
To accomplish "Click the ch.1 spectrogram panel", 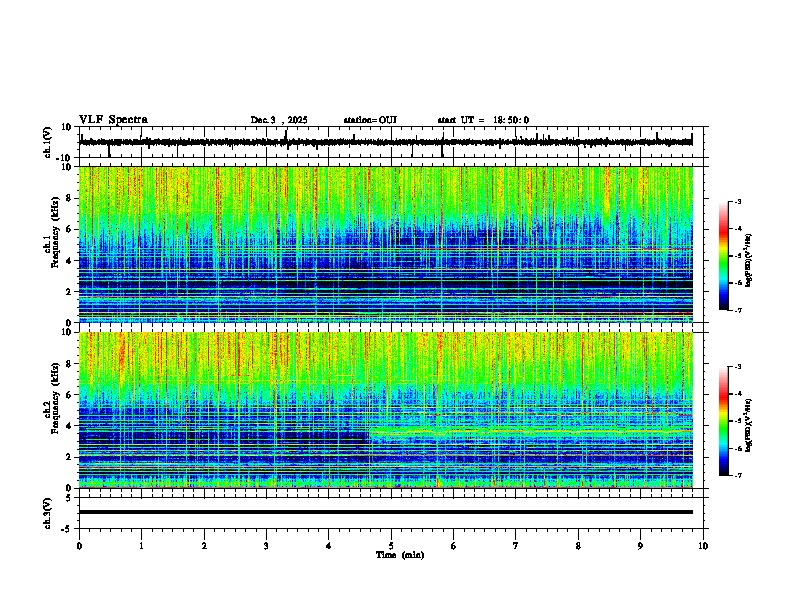I will click(386, 244).
